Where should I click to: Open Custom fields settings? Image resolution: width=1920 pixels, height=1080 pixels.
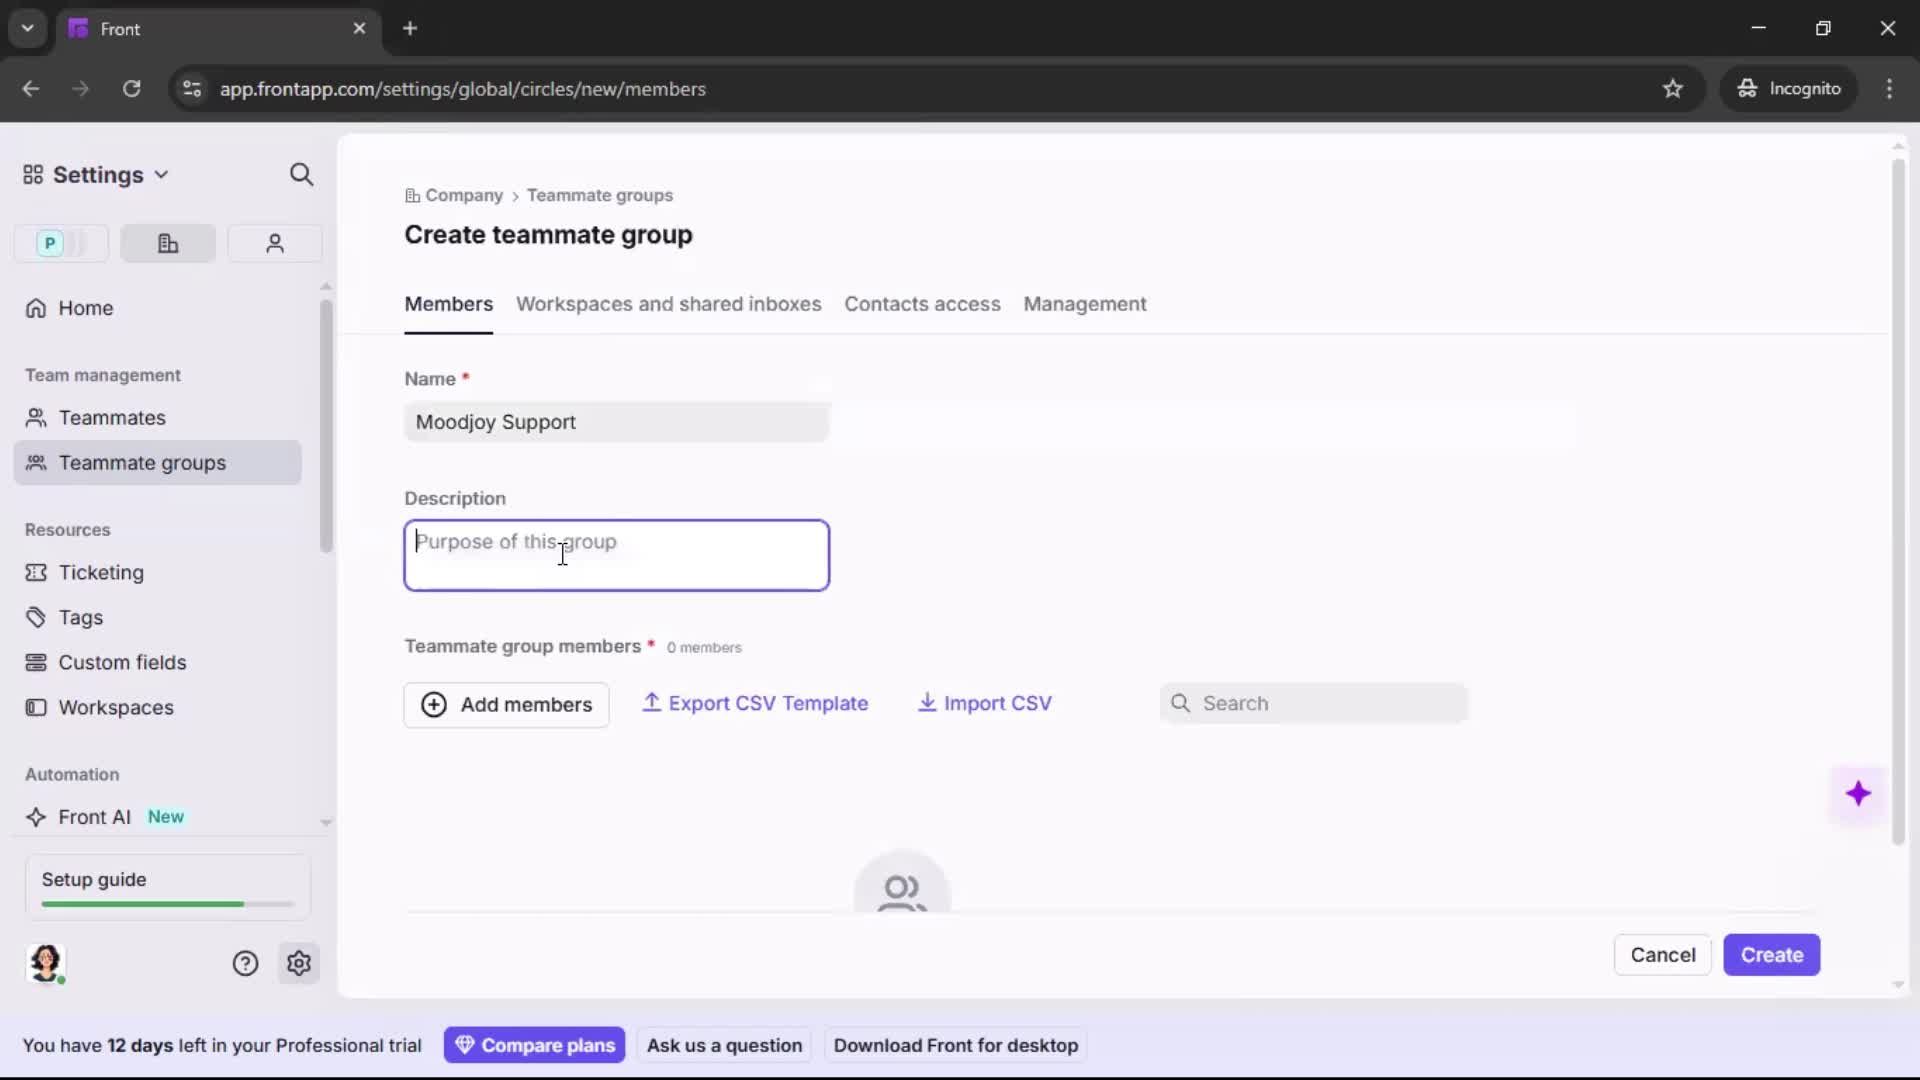pyautogui.click(x=122, y=662)
